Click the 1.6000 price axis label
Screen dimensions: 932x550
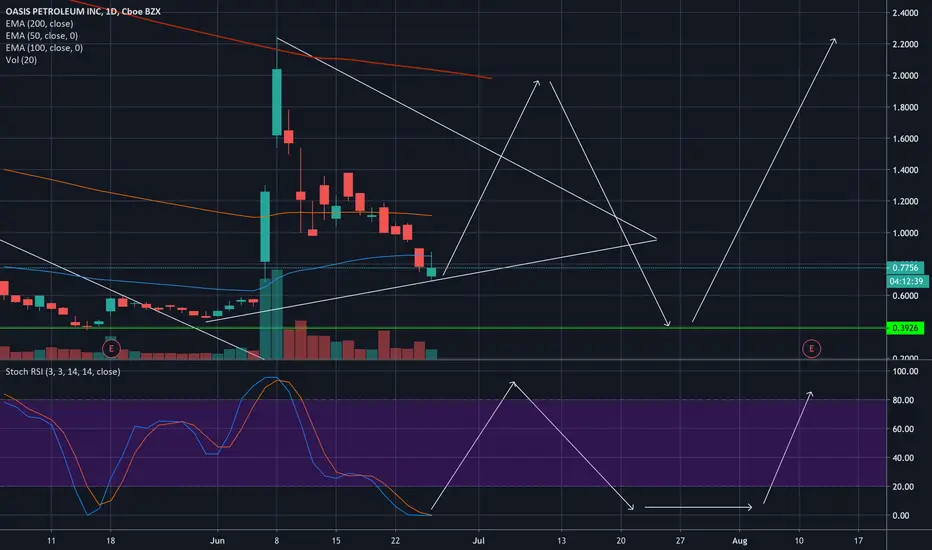tap(905, 139)
